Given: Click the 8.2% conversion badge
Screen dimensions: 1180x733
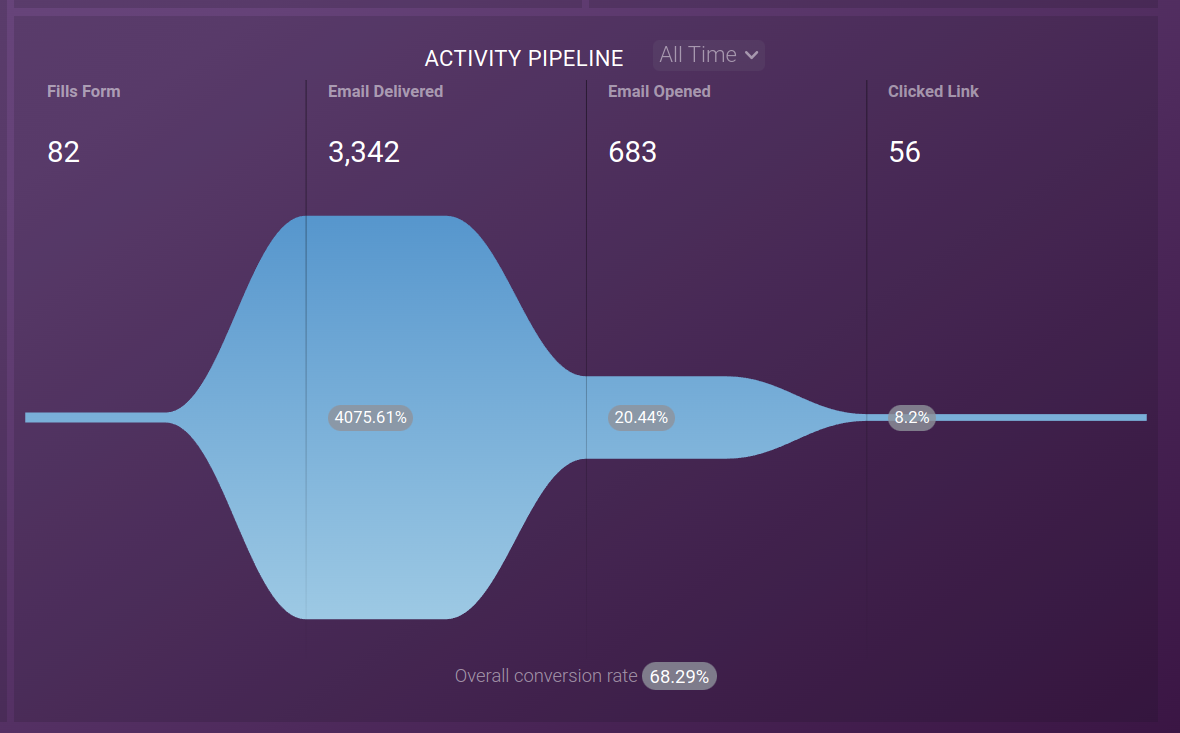Looking at the screenshot, I should (910, 417).
